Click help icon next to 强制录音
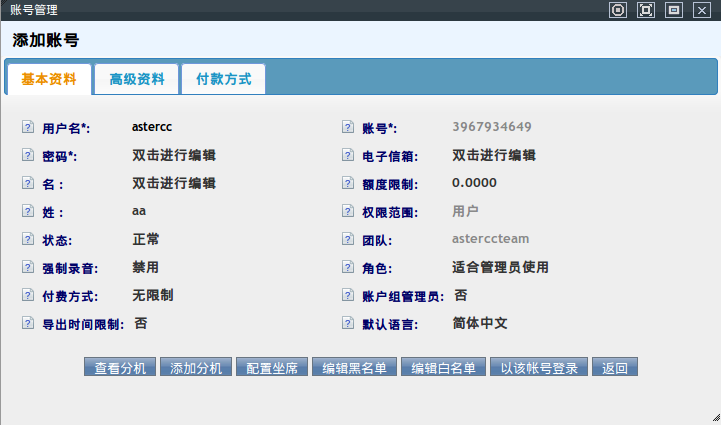 (27, 269)
